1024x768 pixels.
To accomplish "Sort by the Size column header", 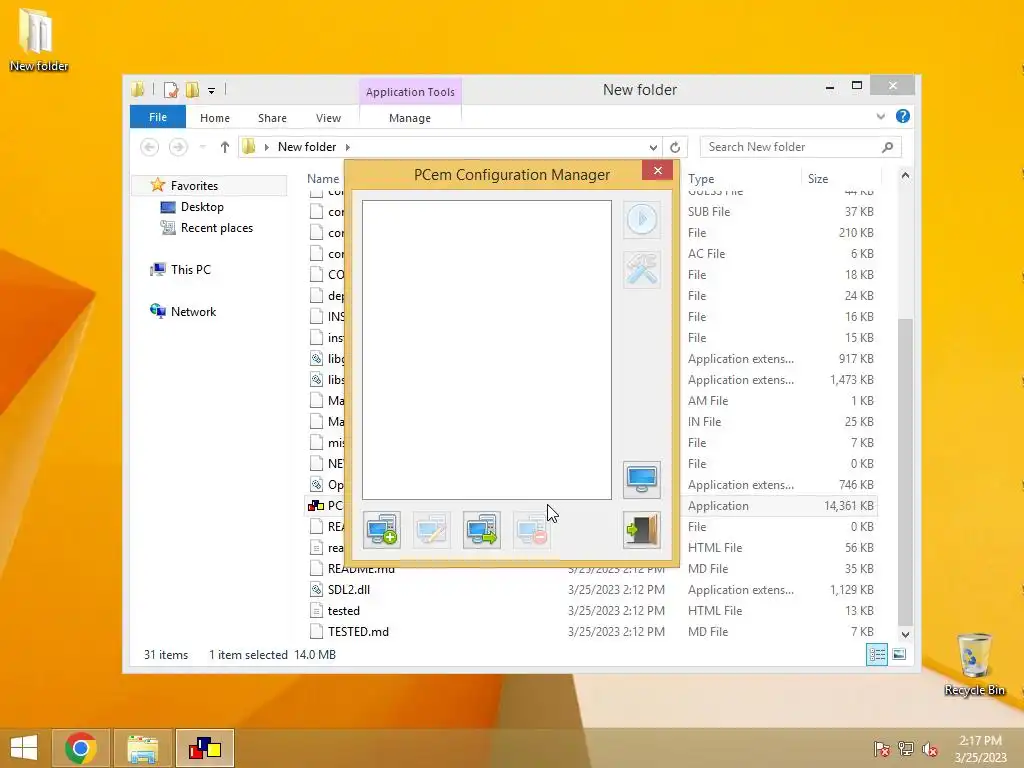I will click(x=818, y=178).
